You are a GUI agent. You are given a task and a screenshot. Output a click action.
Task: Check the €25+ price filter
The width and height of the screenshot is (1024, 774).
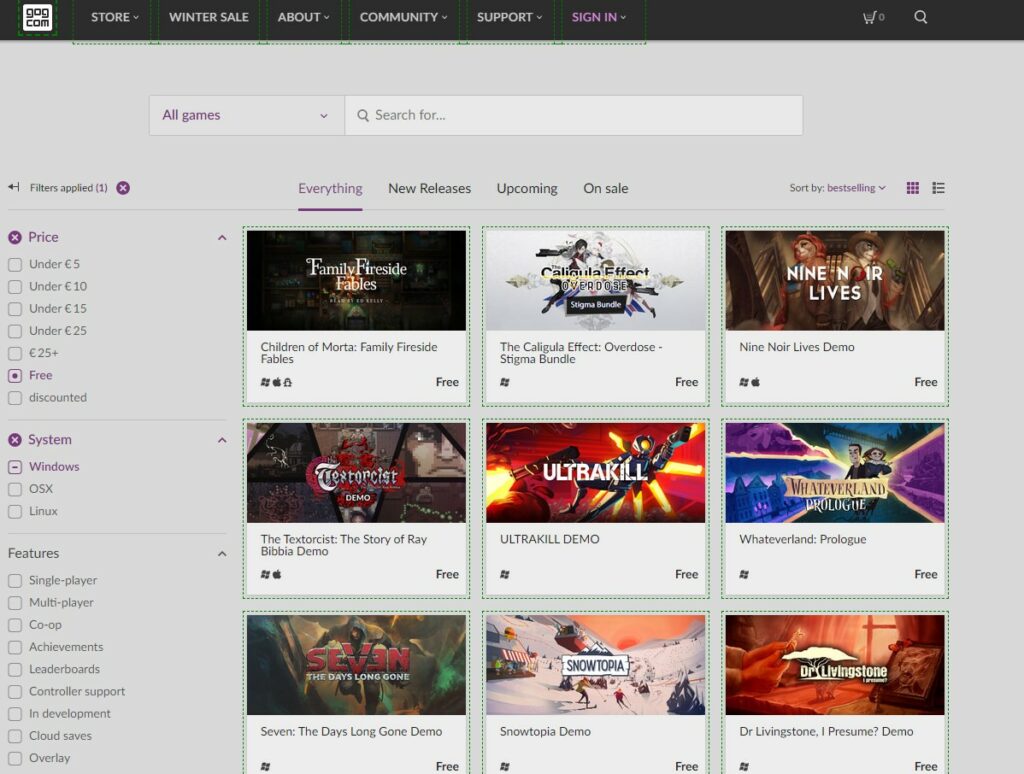(x=15, y=353)
